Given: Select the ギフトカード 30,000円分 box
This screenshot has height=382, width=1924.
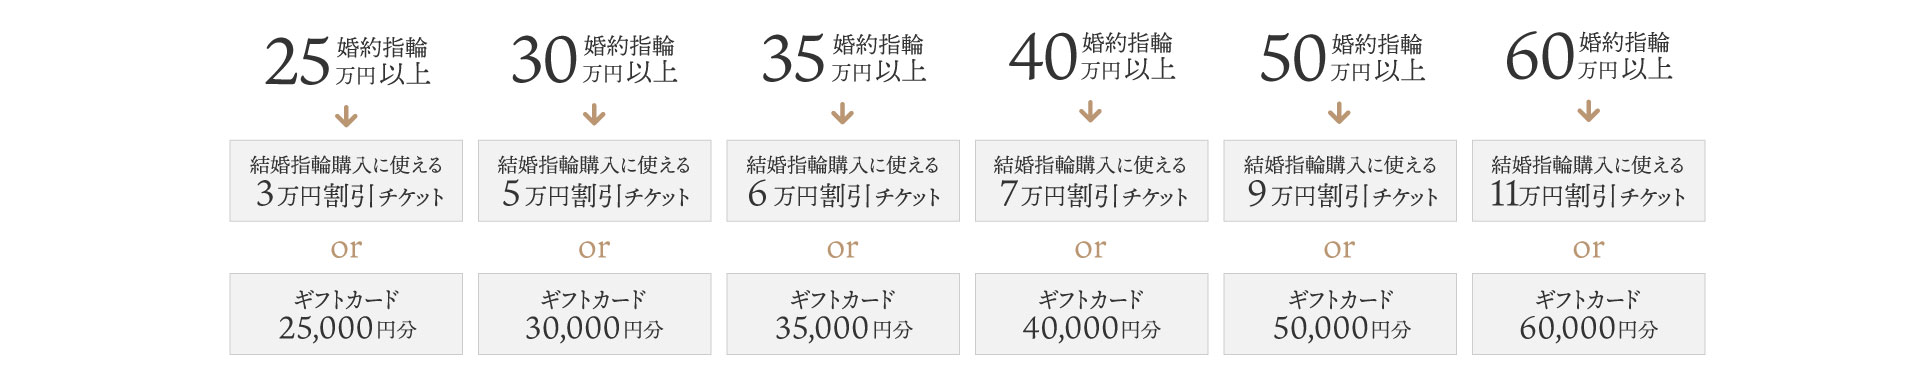Looking at the screenshot, I should pyautogui.click(x=594, y=314).
